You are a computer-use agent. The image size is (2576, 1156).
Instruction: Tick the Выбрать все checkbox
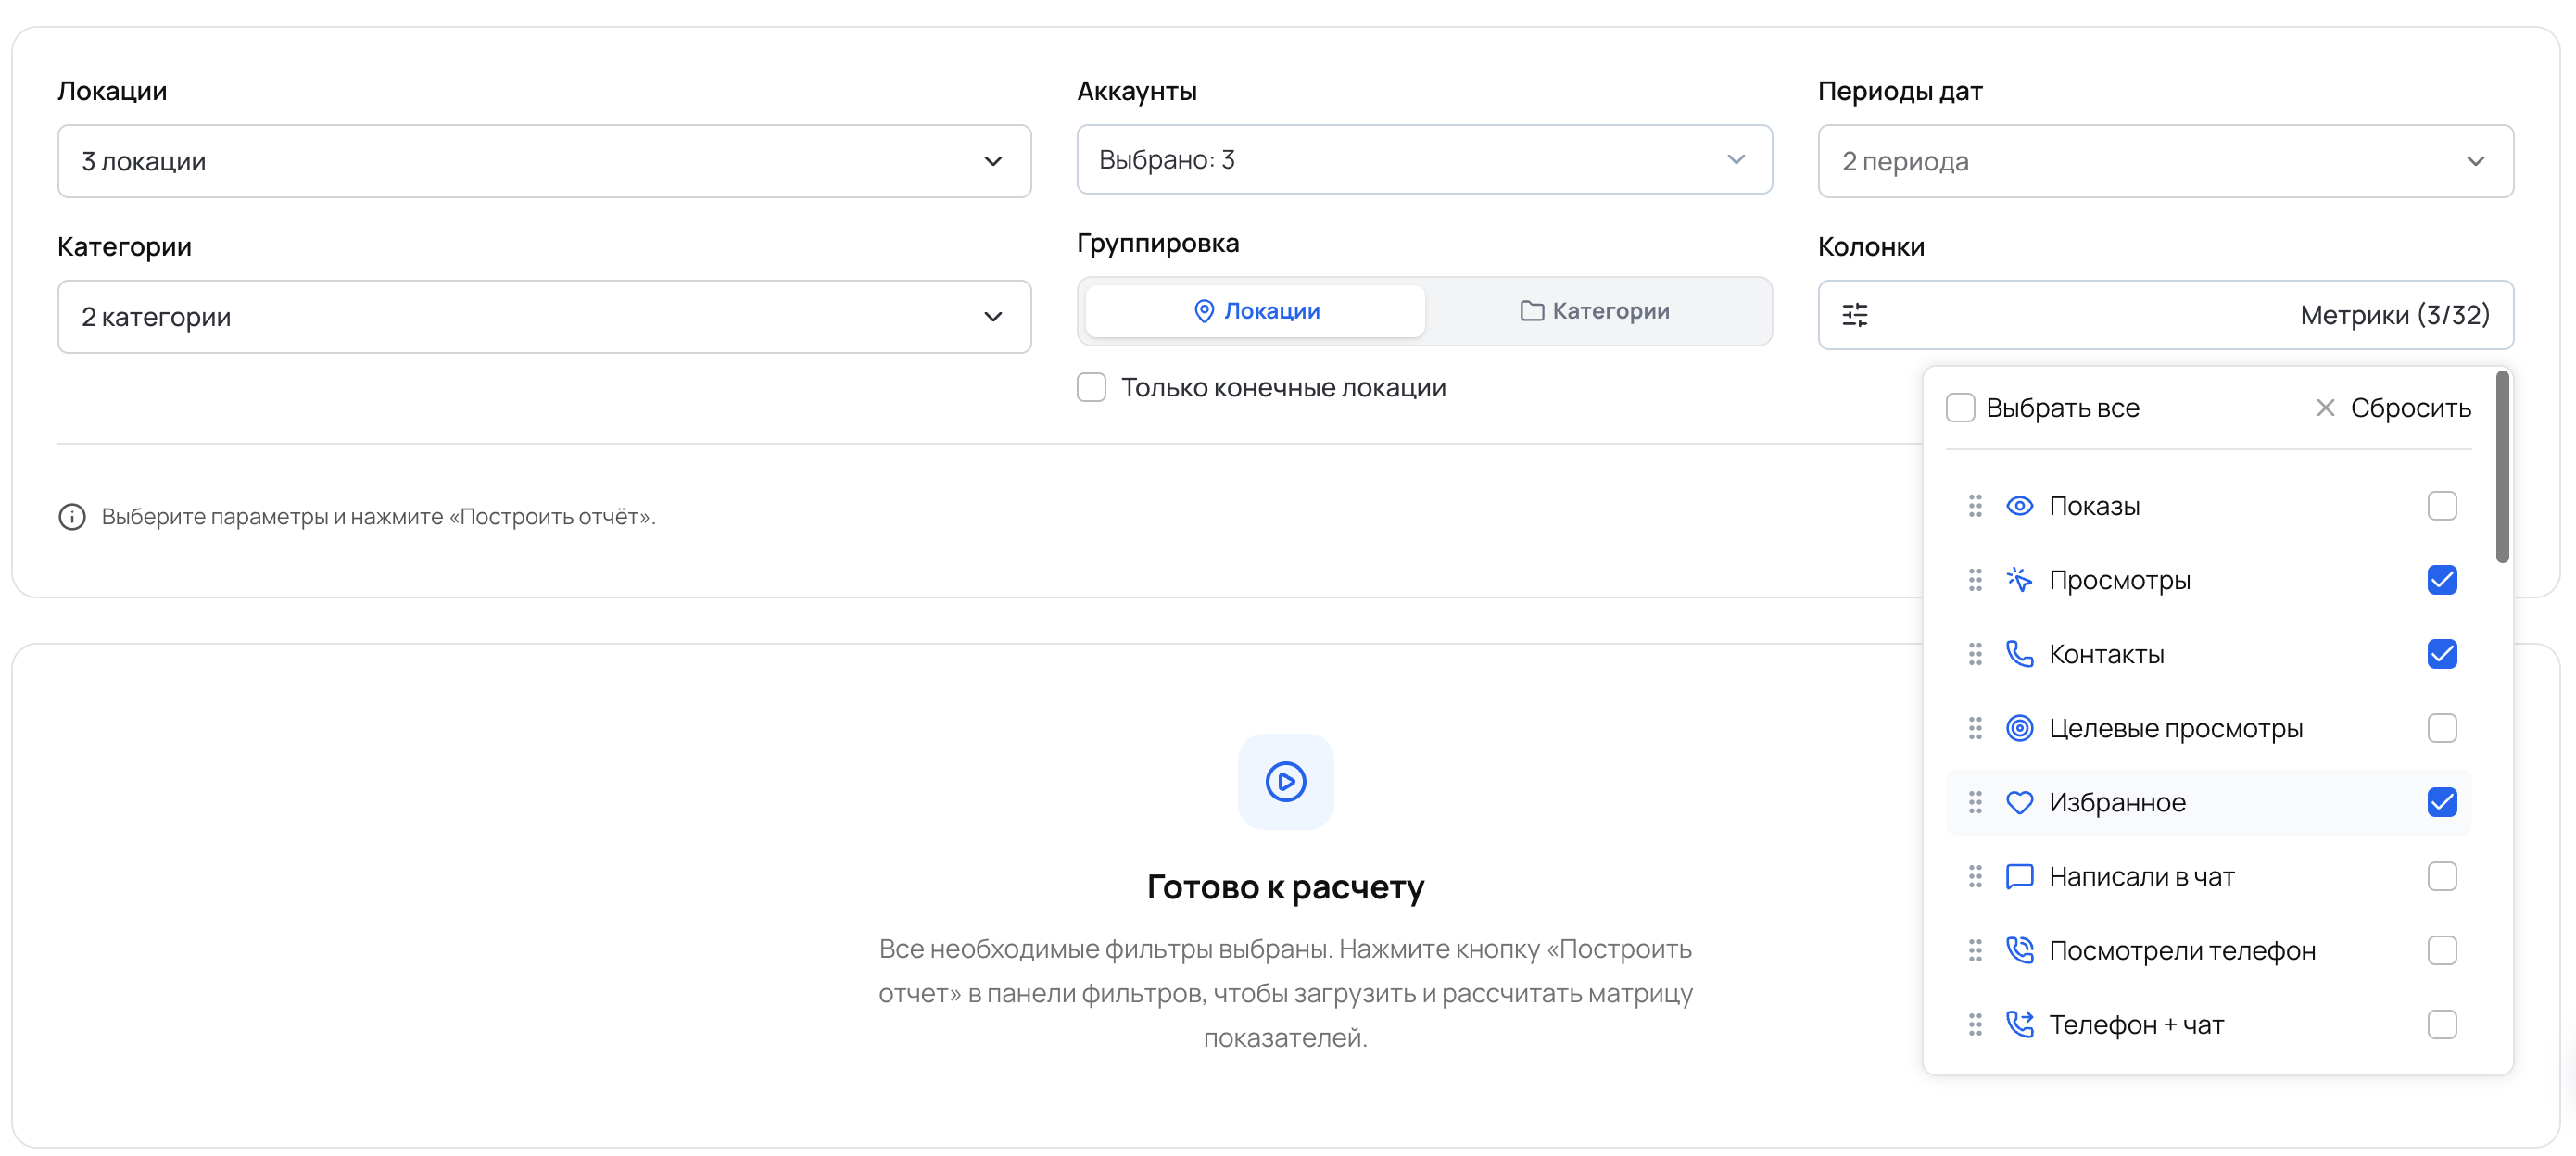coord(1960,408)
